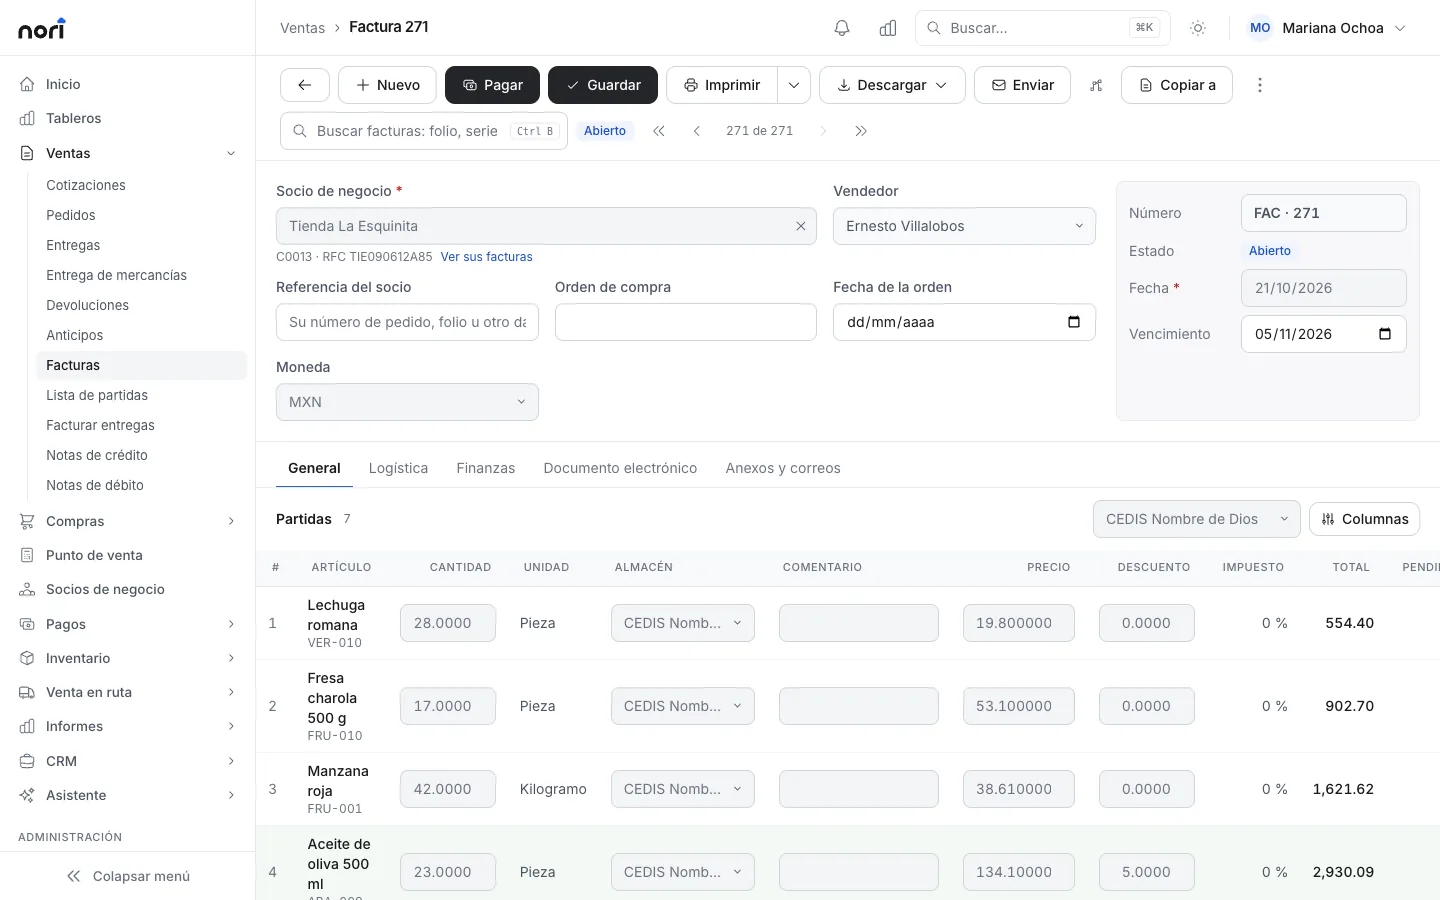Open the CEDIS Nombre de Dios warehouse dropdown
1440x900 pixels.
tap(1196, 519)
